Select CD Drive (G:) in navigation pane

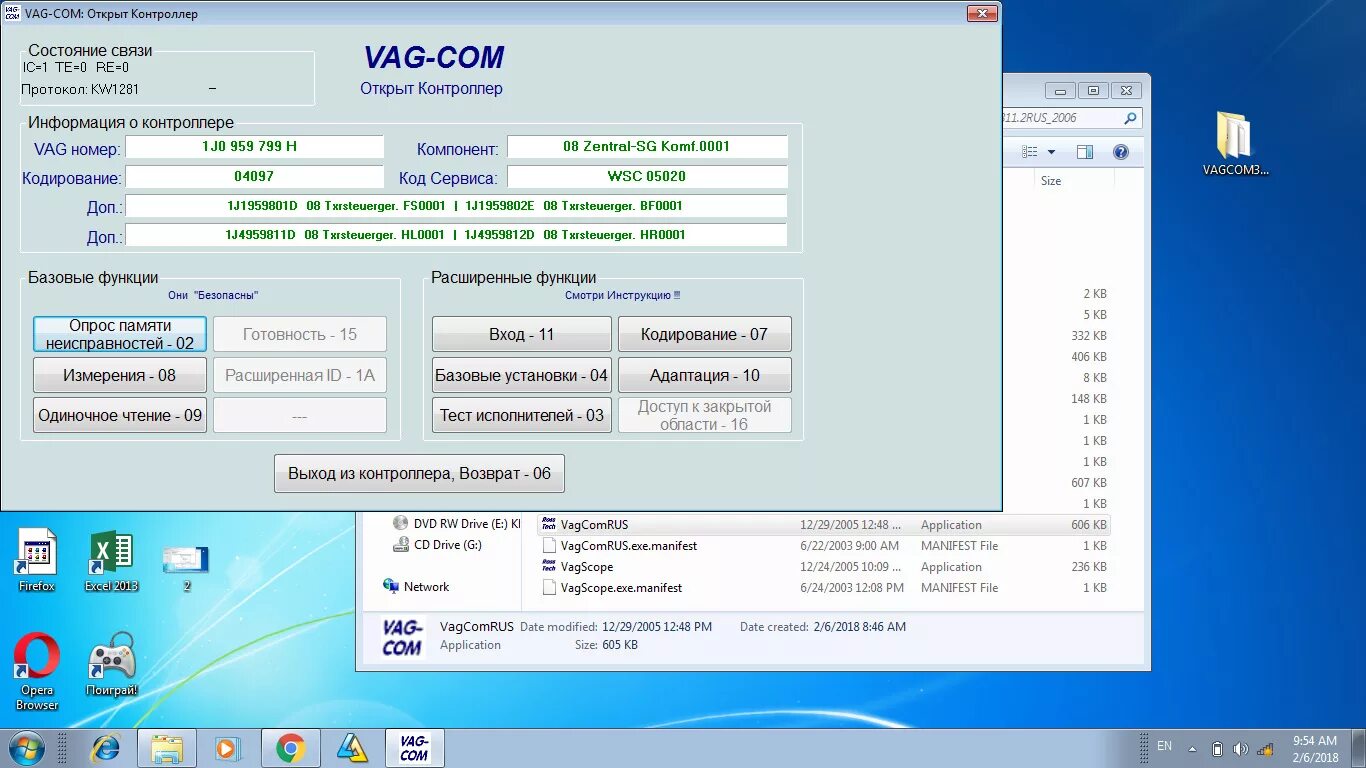[x=437, y=545]
